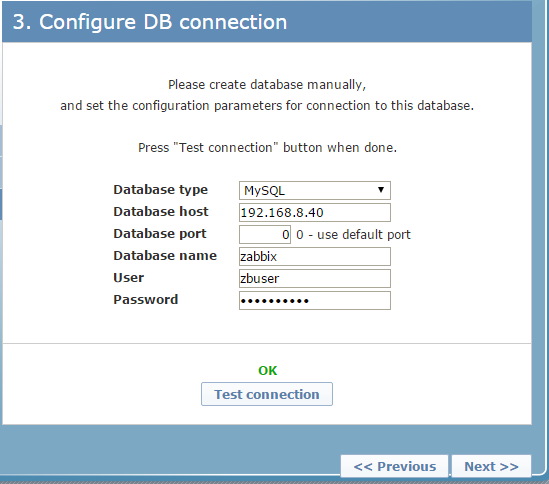Screen dimensions: 549x484
Task: Go back with the << Previous button
Action: [395, 466]
